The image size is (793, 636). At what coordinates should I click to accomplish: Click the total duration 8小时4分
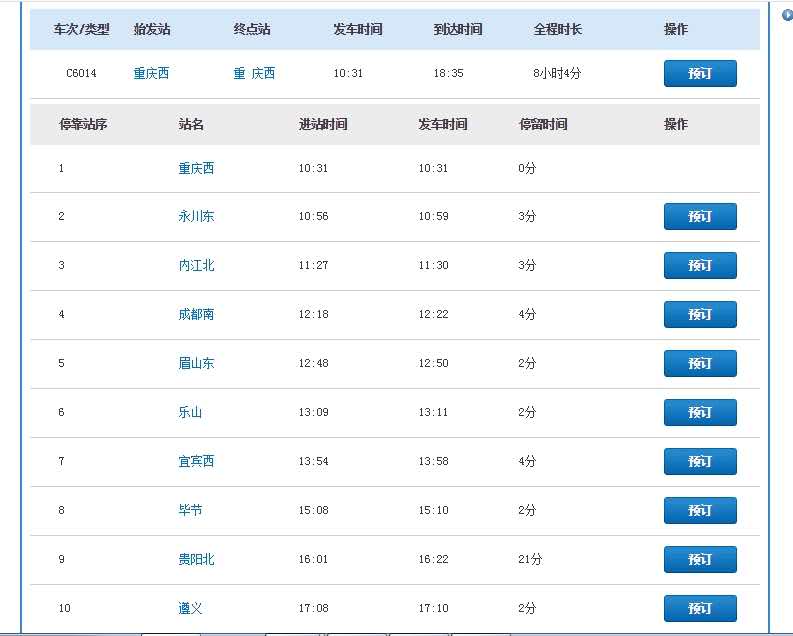(x=557, y=73)
